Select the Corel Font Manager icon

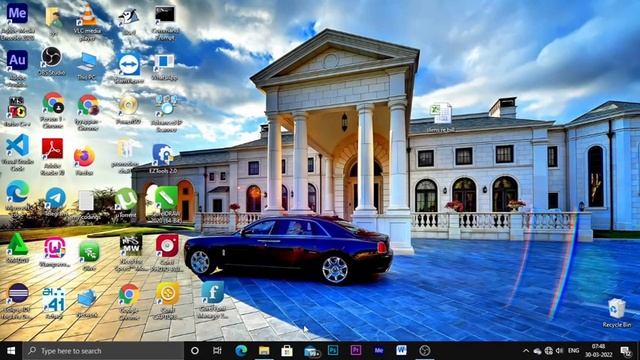click(212, 300)
